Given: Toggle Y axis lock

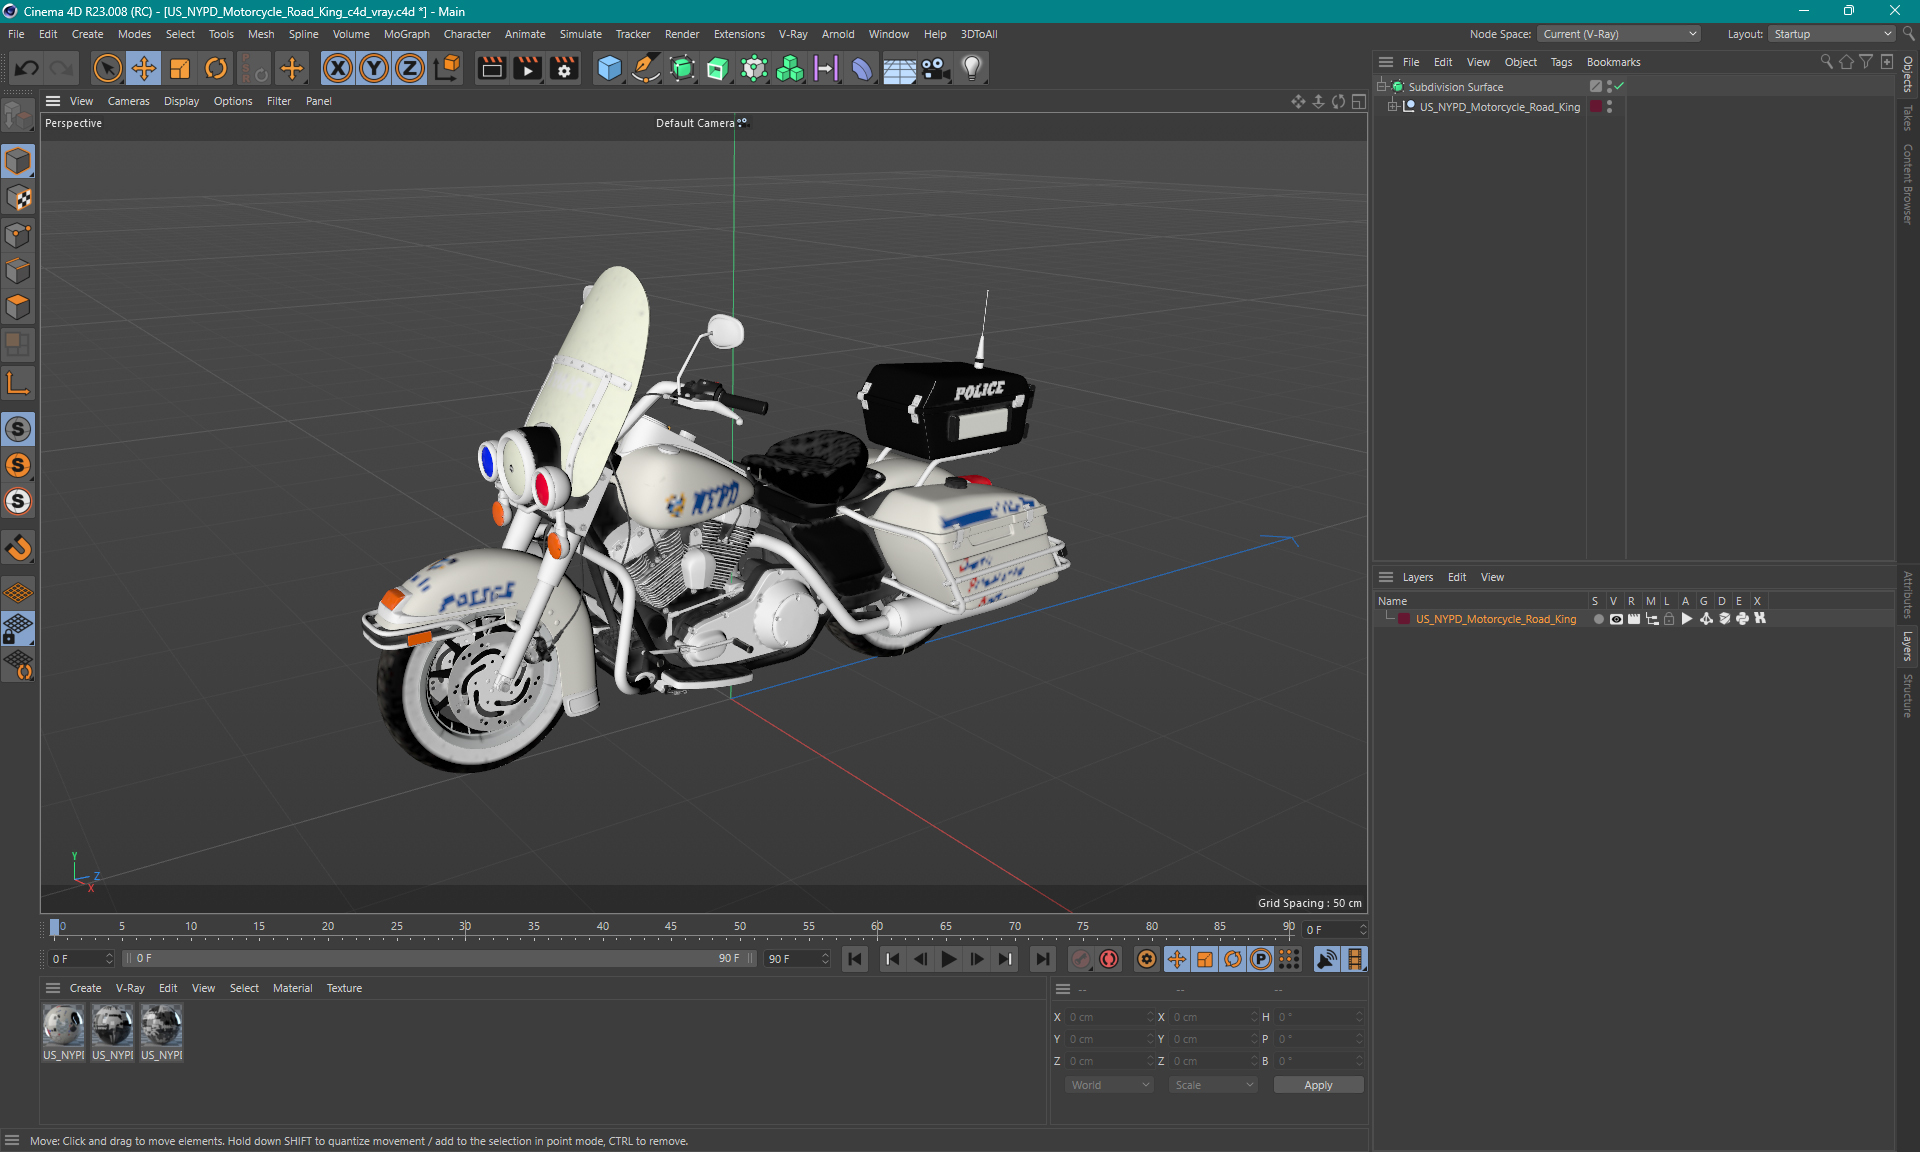Looking at the screenshot, I should pos(374,68).
